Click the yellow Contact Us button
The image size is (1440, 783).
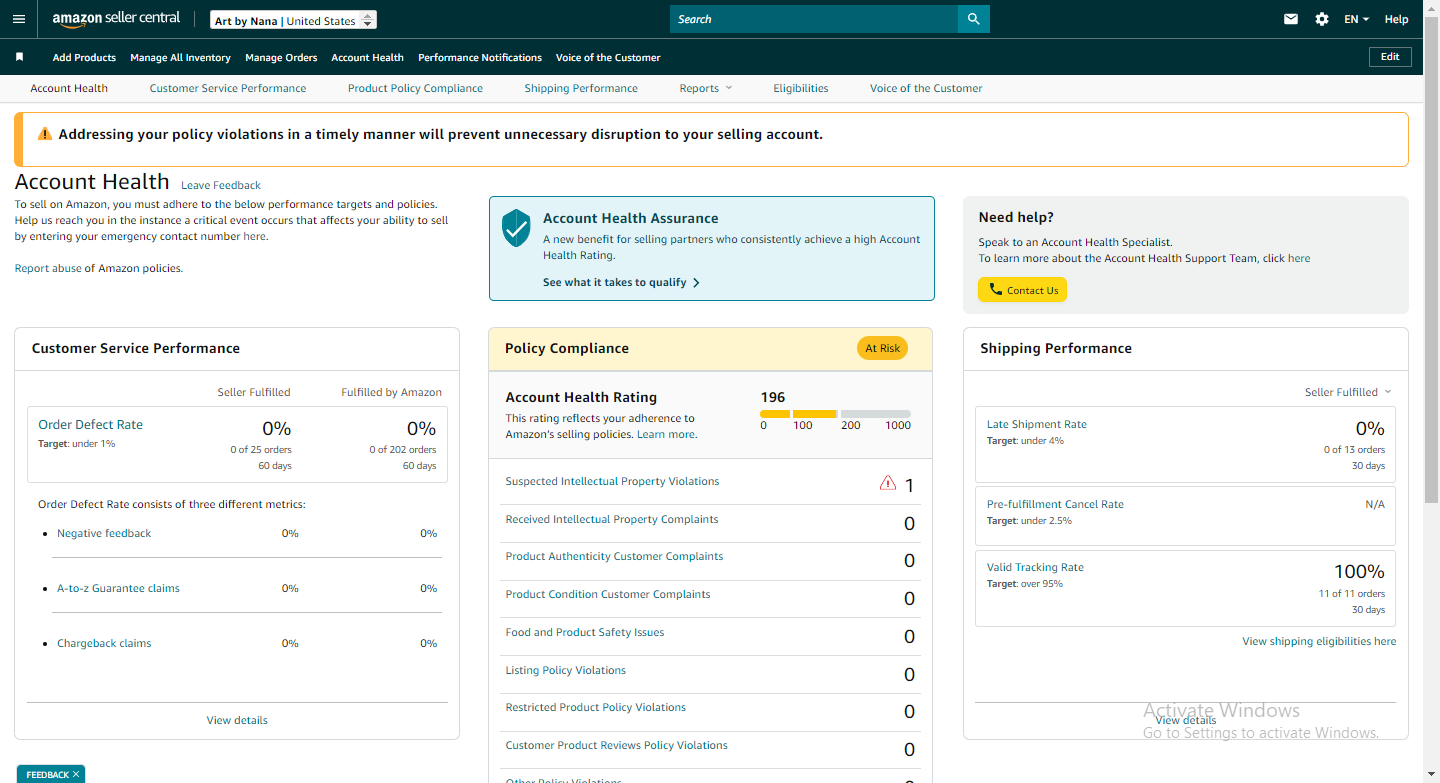(1022, 290)
